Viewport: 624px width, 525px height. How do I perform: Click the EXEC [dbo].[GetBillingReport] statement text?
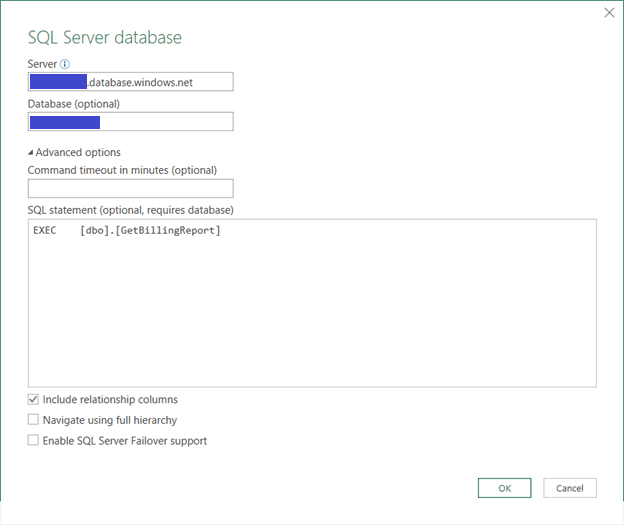[127, 230]
